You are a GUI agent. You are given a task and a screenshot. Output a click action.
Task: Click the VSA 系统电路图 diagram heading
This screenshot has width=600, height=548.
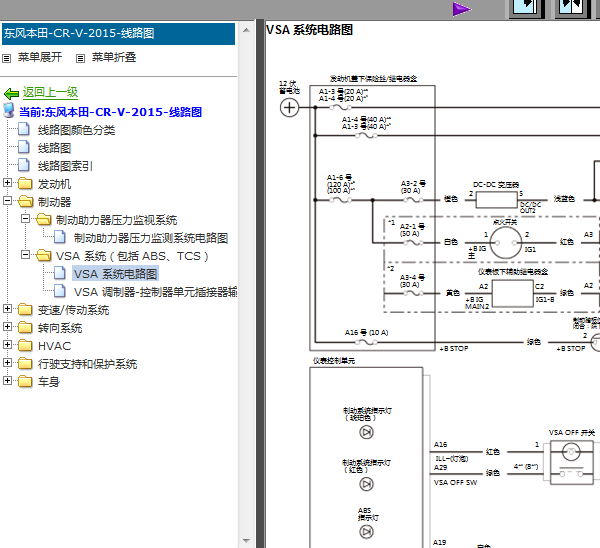pos(309,29)
